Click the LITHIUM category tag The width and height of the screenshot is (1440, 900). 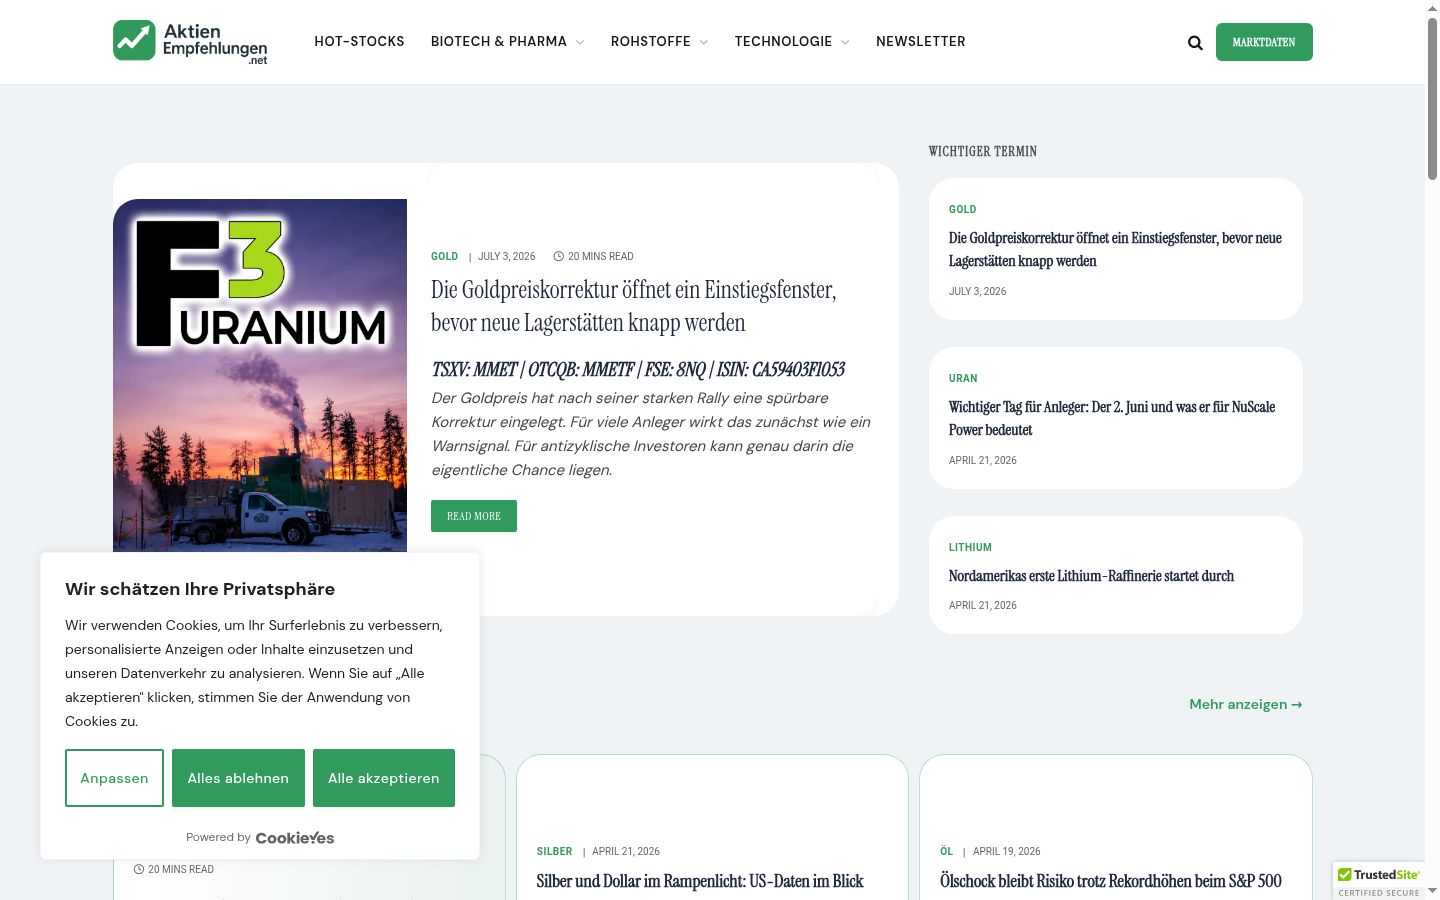[970, 547]
